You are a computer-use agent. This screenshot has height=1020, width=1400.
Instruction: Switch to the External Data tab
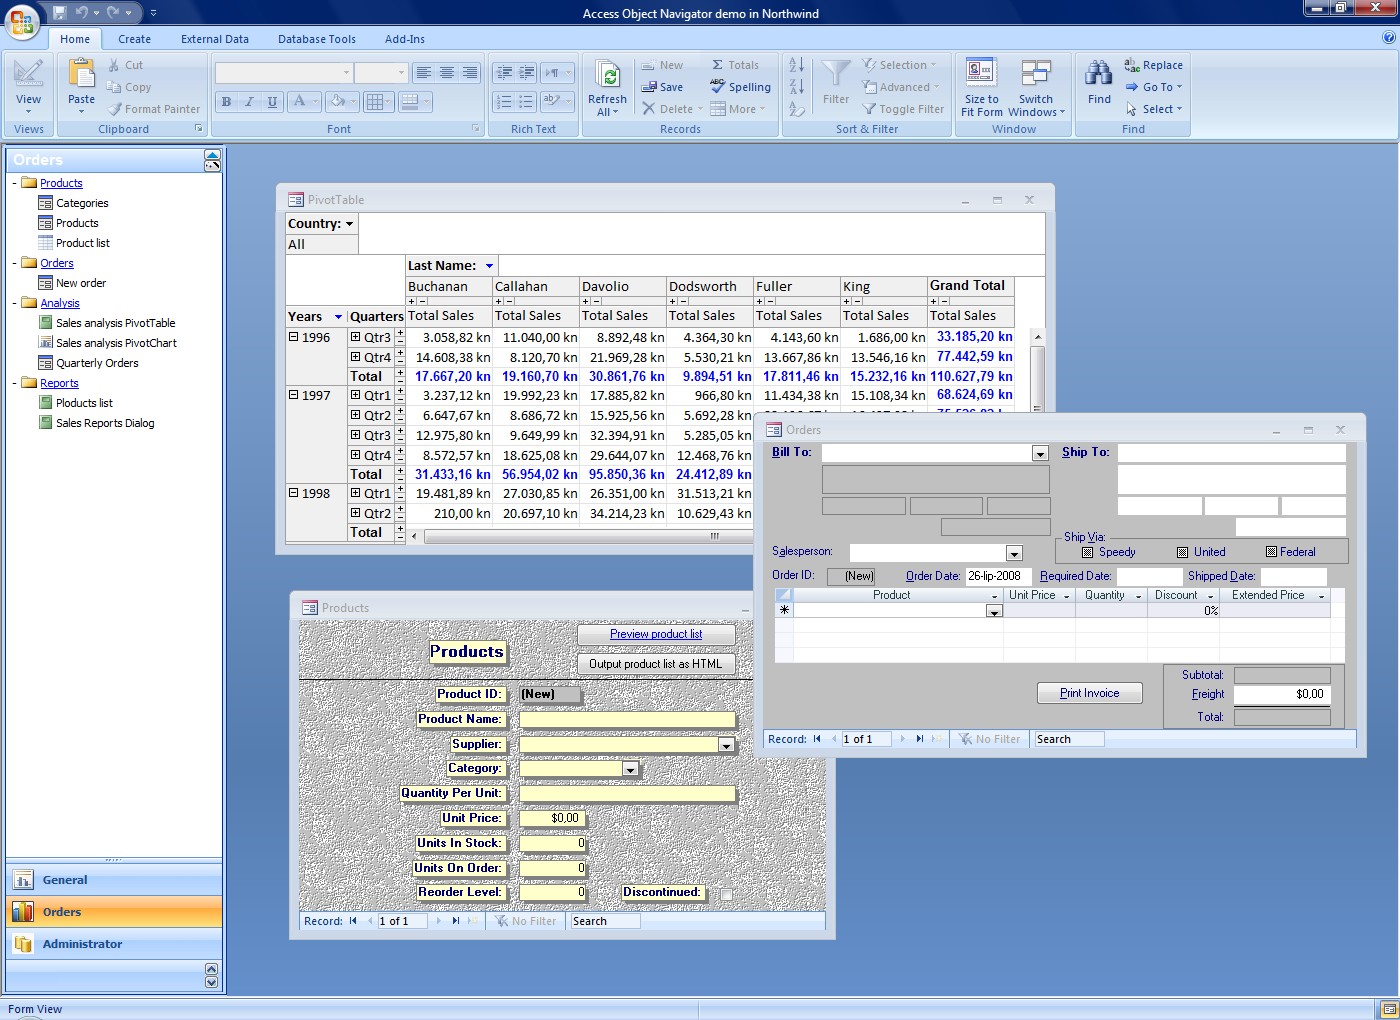tap(215, 39)
